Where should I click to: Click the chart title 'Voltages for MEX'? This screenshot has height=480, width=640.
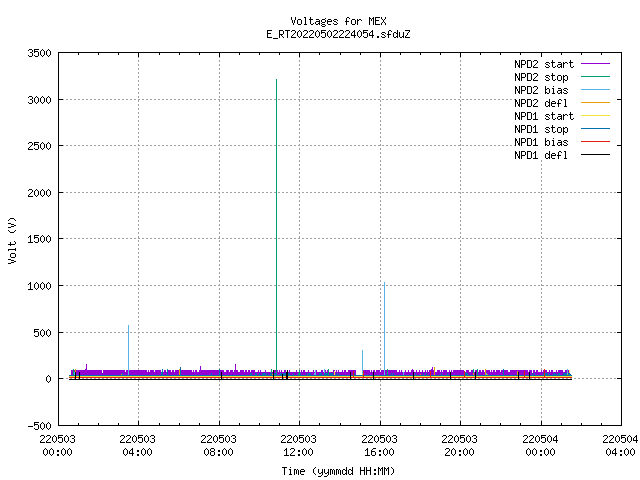[x=338, y=21]
